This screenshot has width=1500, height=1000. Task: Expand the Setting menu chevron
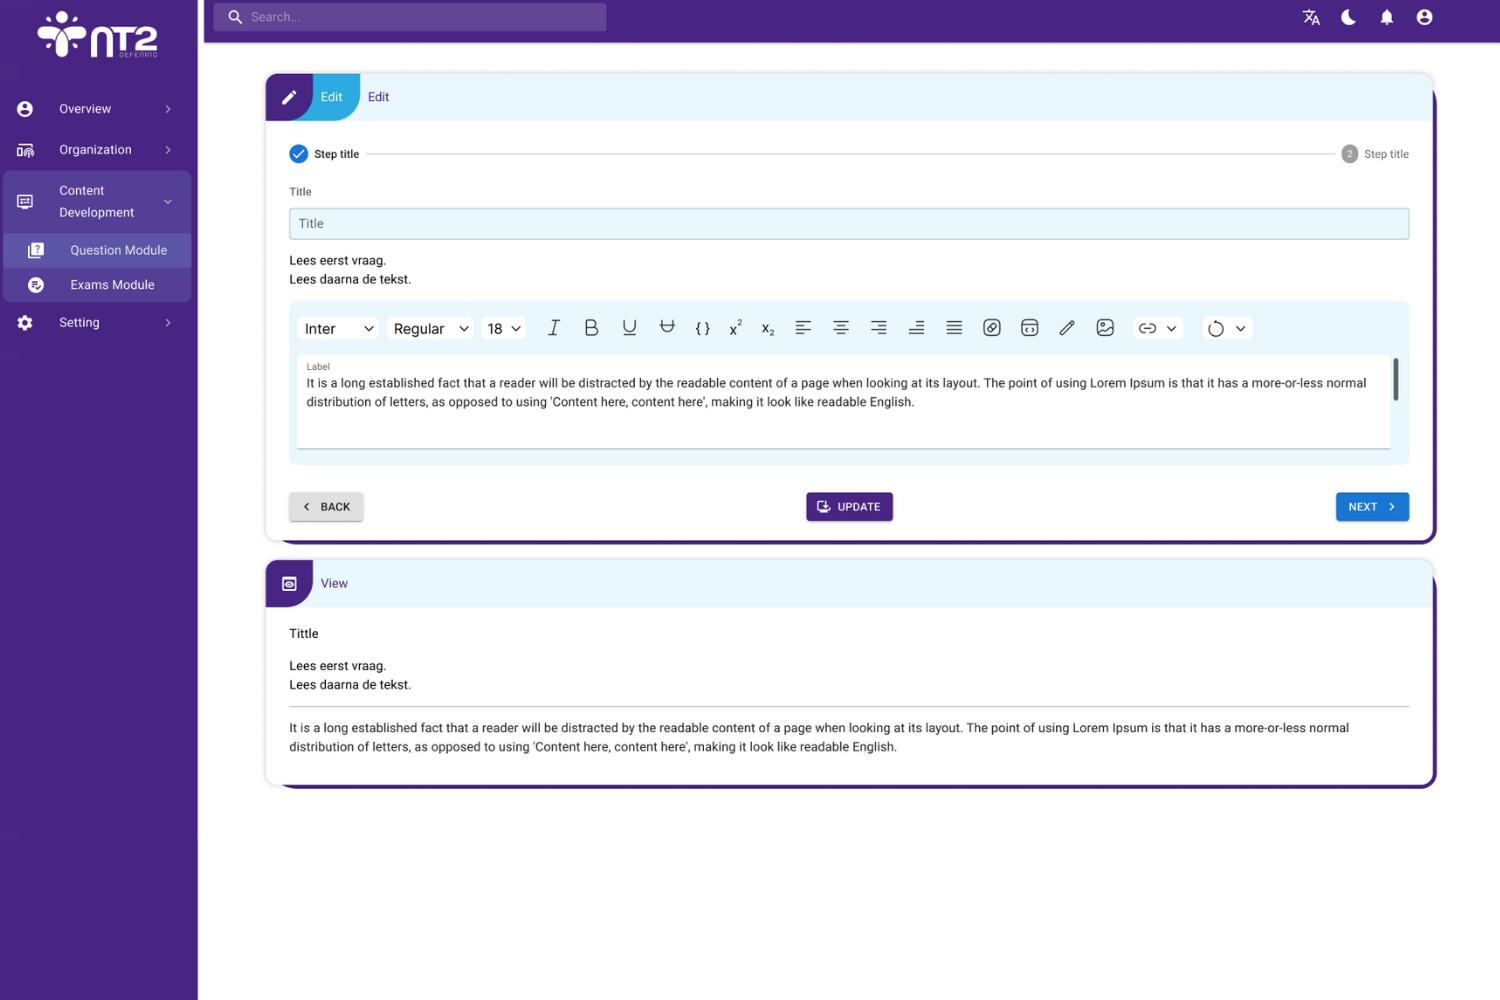(168, 323)
